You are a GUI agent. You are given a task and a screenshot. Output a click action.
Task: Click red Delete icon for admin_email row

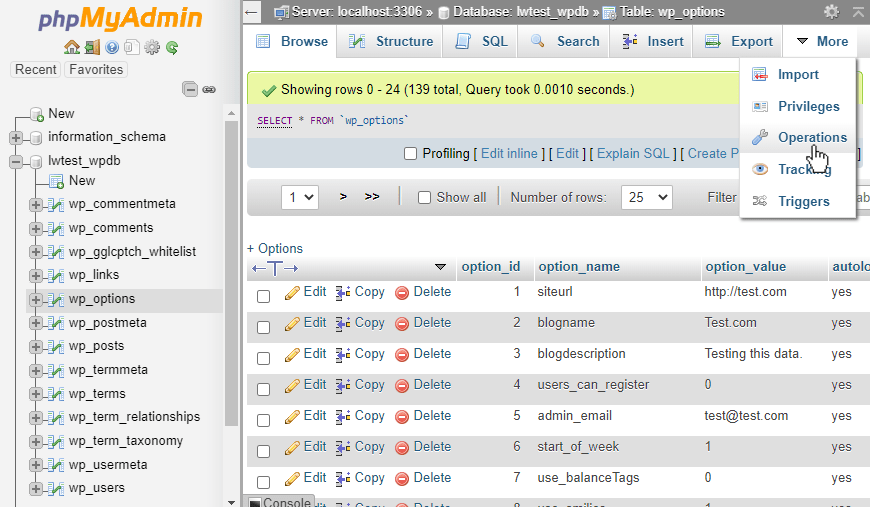(402, 417)
